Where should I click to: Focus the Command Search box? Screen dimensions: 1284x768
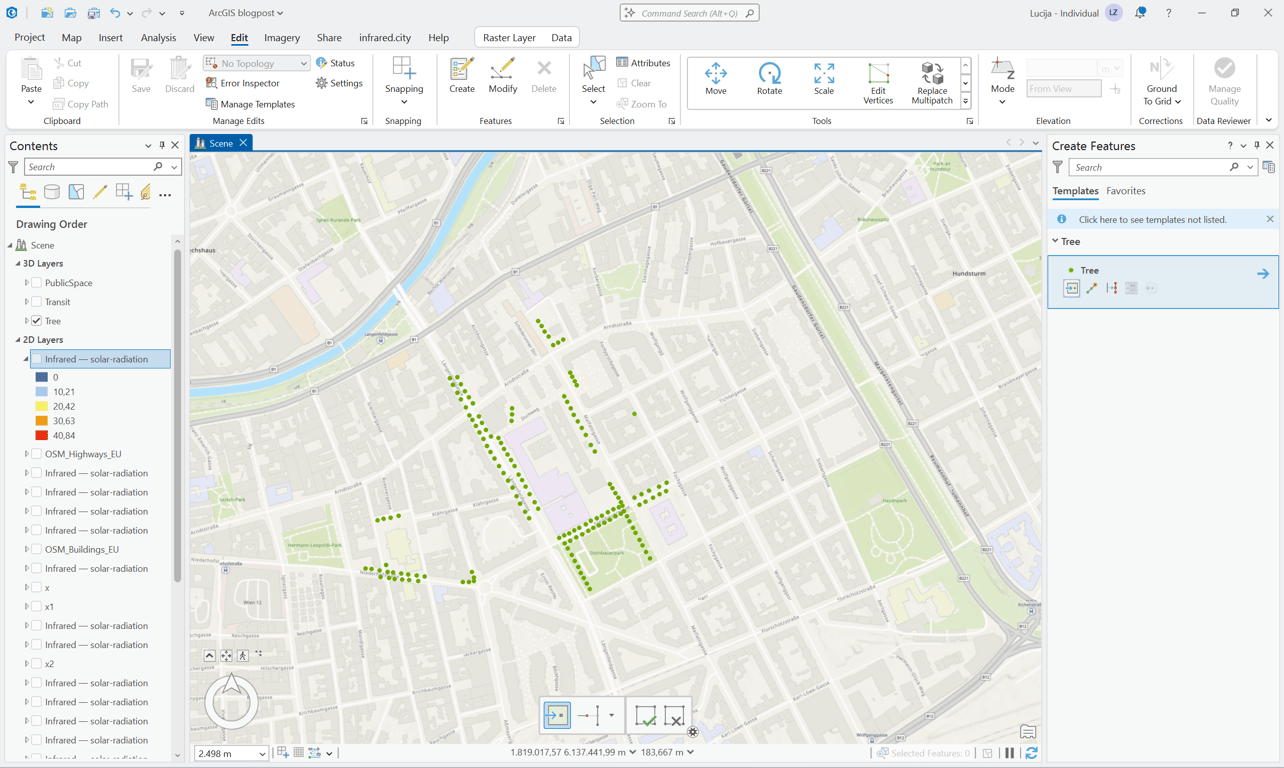pos(689,13)
